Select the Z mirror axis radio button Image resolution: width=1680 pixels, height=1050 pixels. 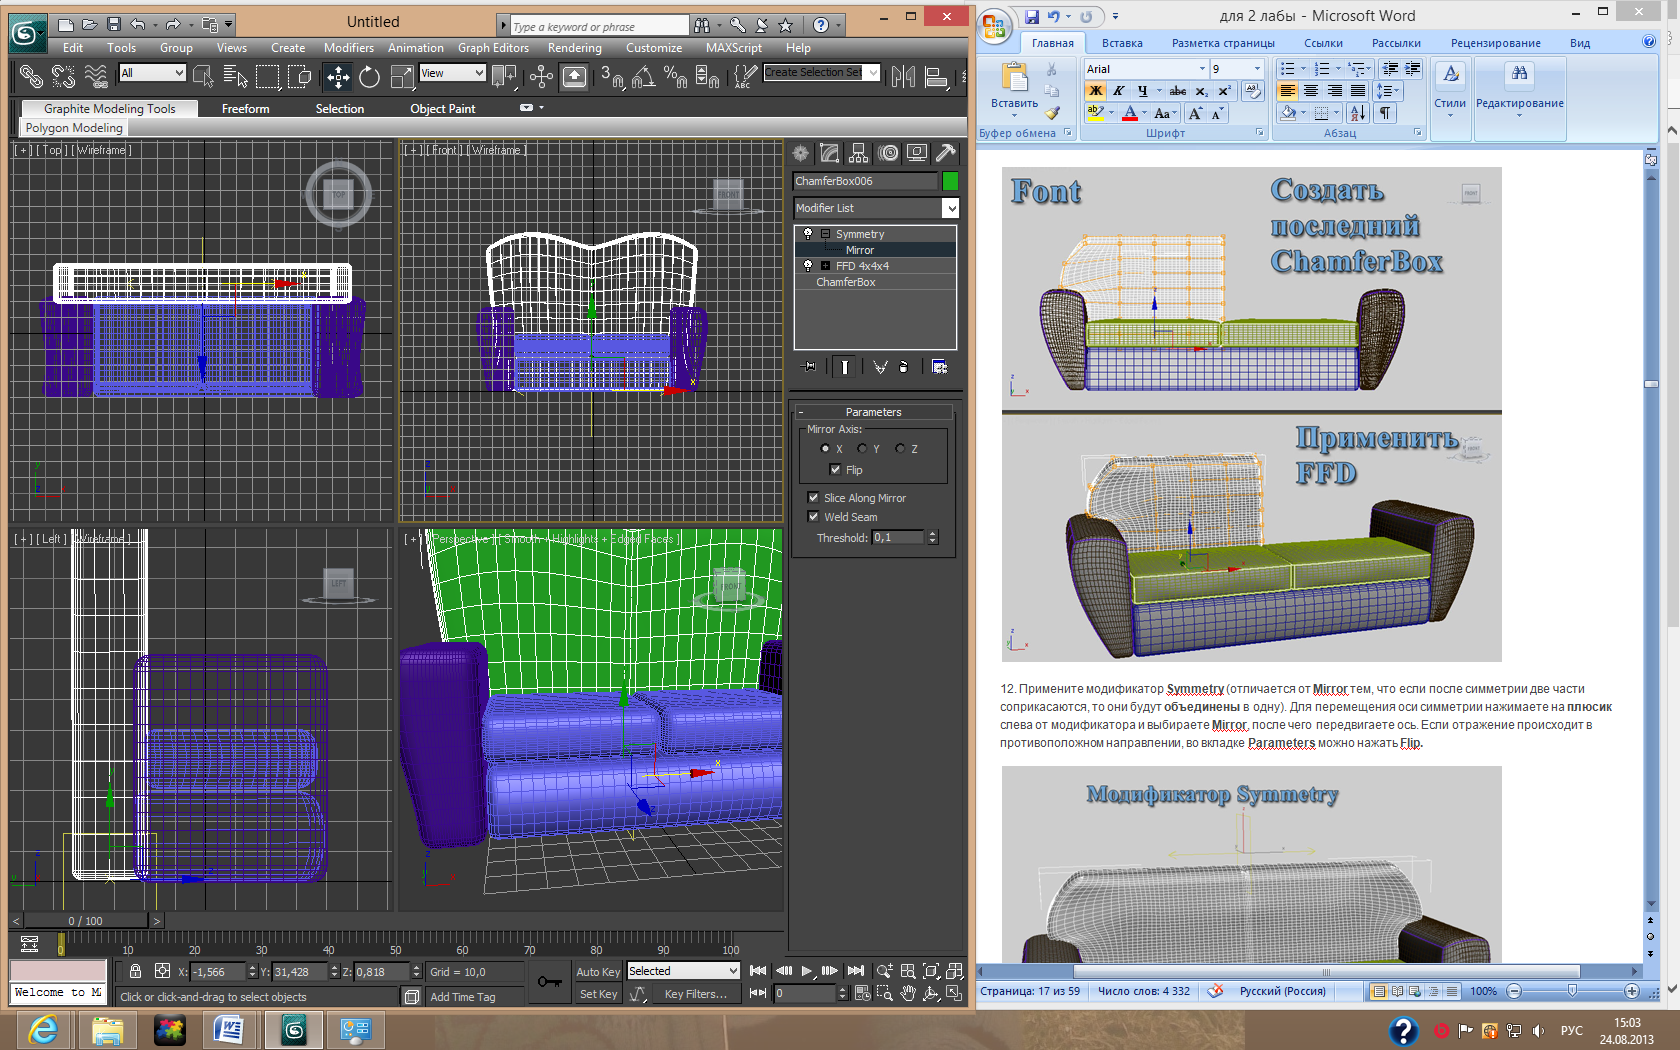point(900,449)
